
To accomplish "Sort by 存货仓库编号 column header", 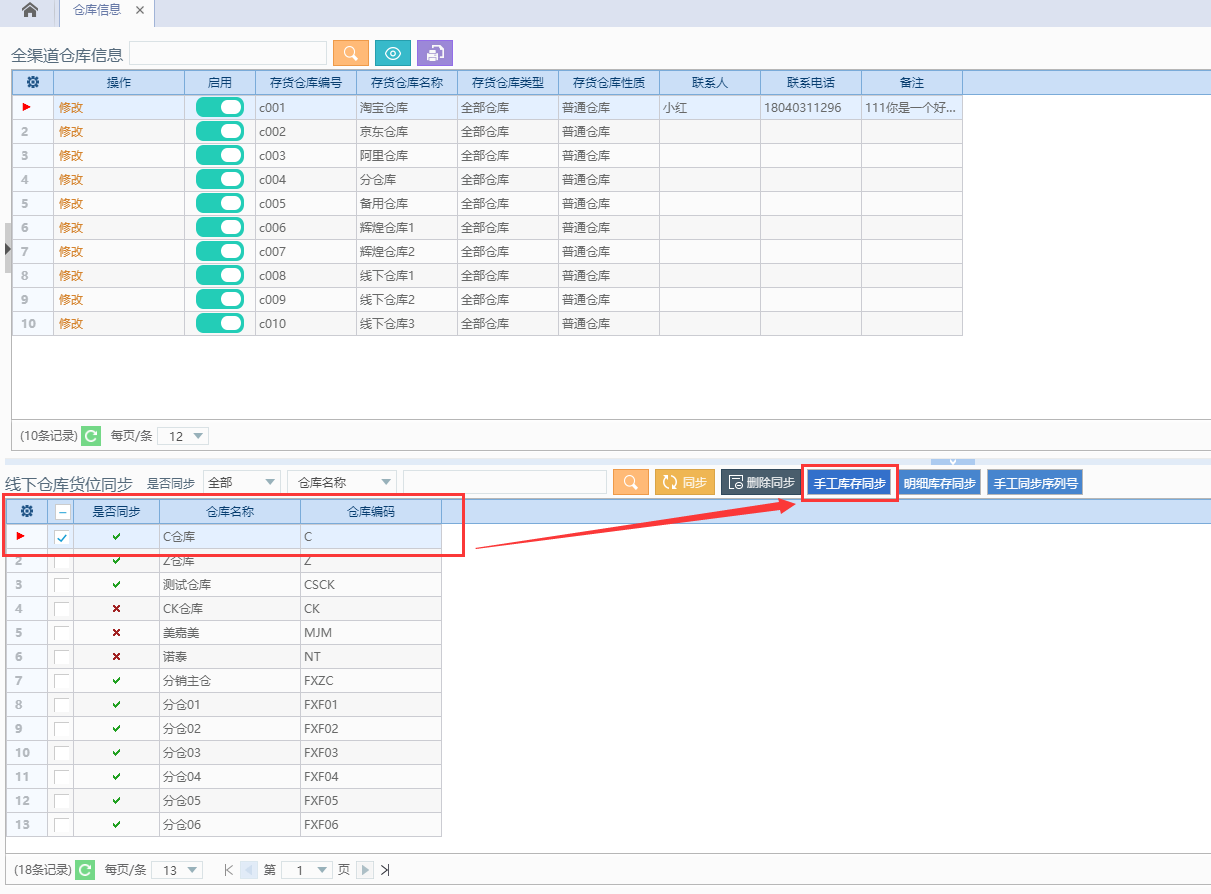I will point(306,82).
